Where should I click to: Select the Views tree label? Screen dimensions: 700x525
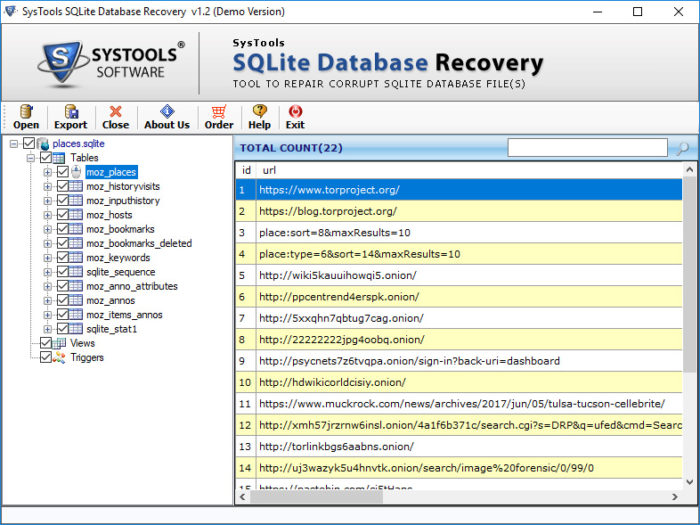[83, 343]
